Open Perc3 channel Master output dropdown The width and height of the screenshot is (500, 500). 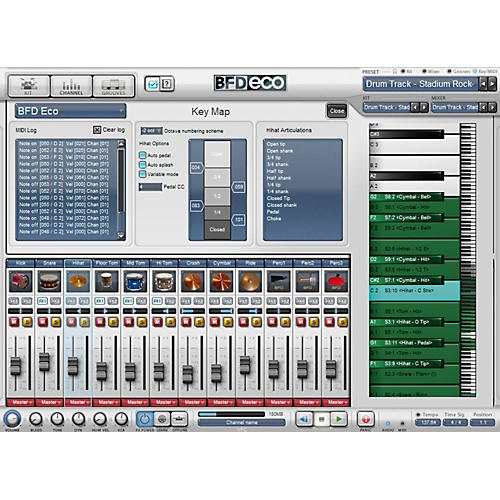click(336, 402)
